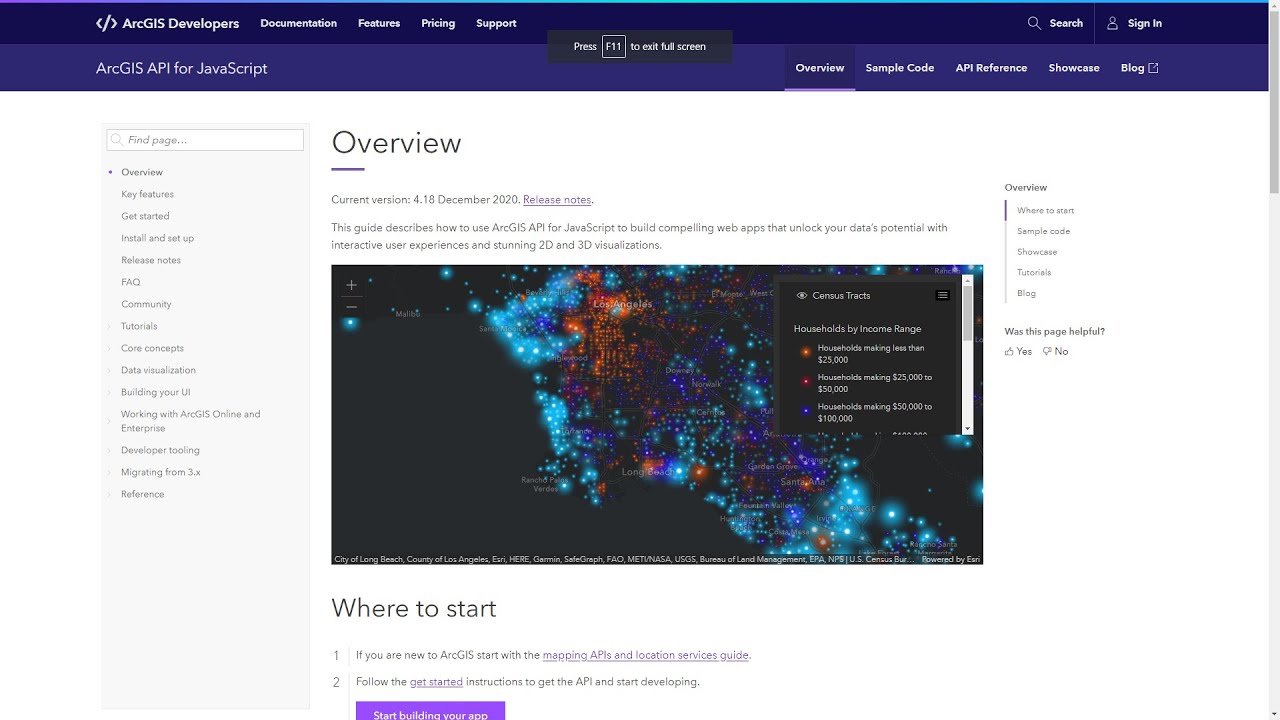
Task: Expand the Data visualization section
Action: pos(110,370)
